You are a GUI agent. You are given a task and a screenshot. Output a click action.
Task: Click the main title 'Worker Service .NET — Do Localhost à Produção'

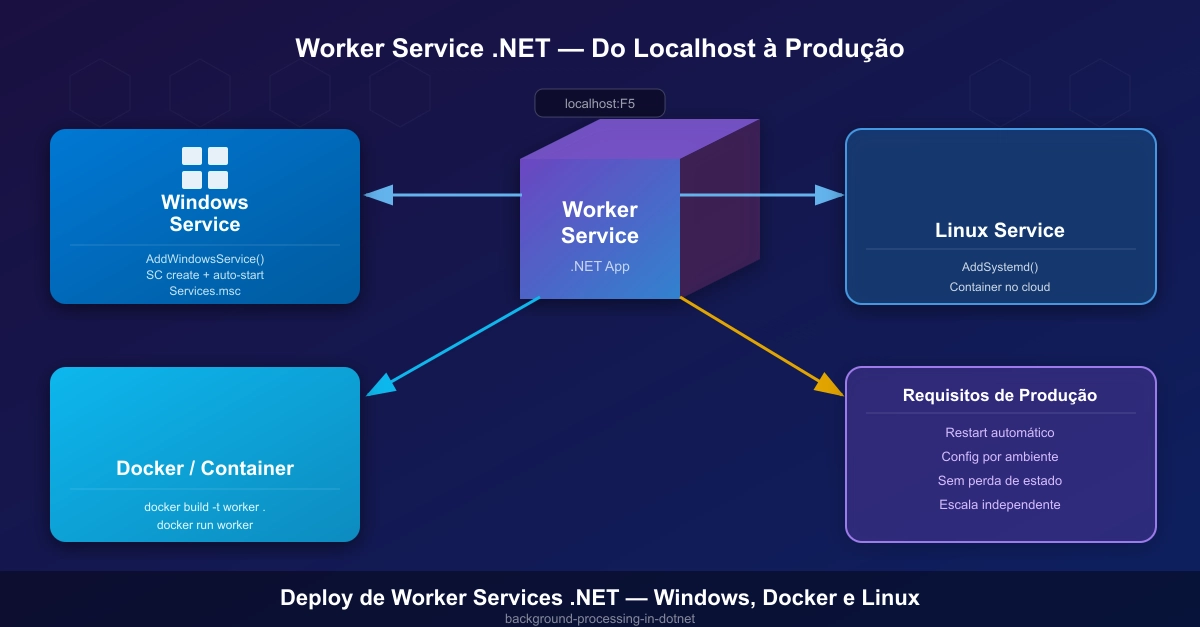pos(600,48)
